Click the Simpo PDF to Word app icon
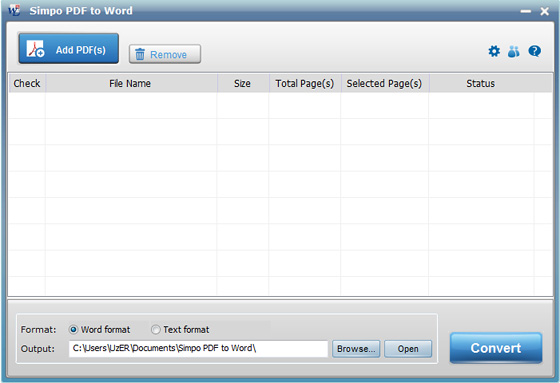 point(14,10)
